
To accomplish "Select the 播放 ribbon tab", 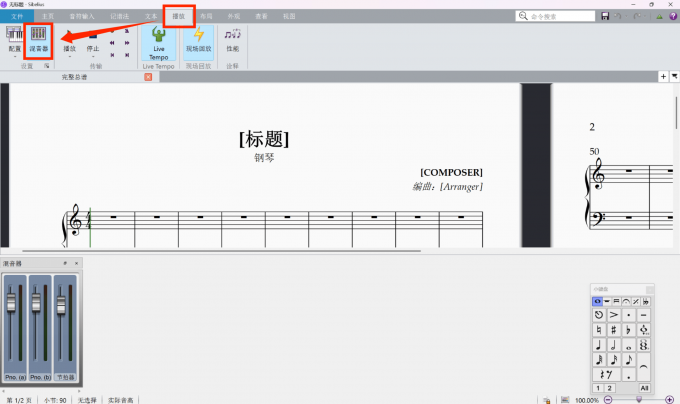I will tap(179, 16).
